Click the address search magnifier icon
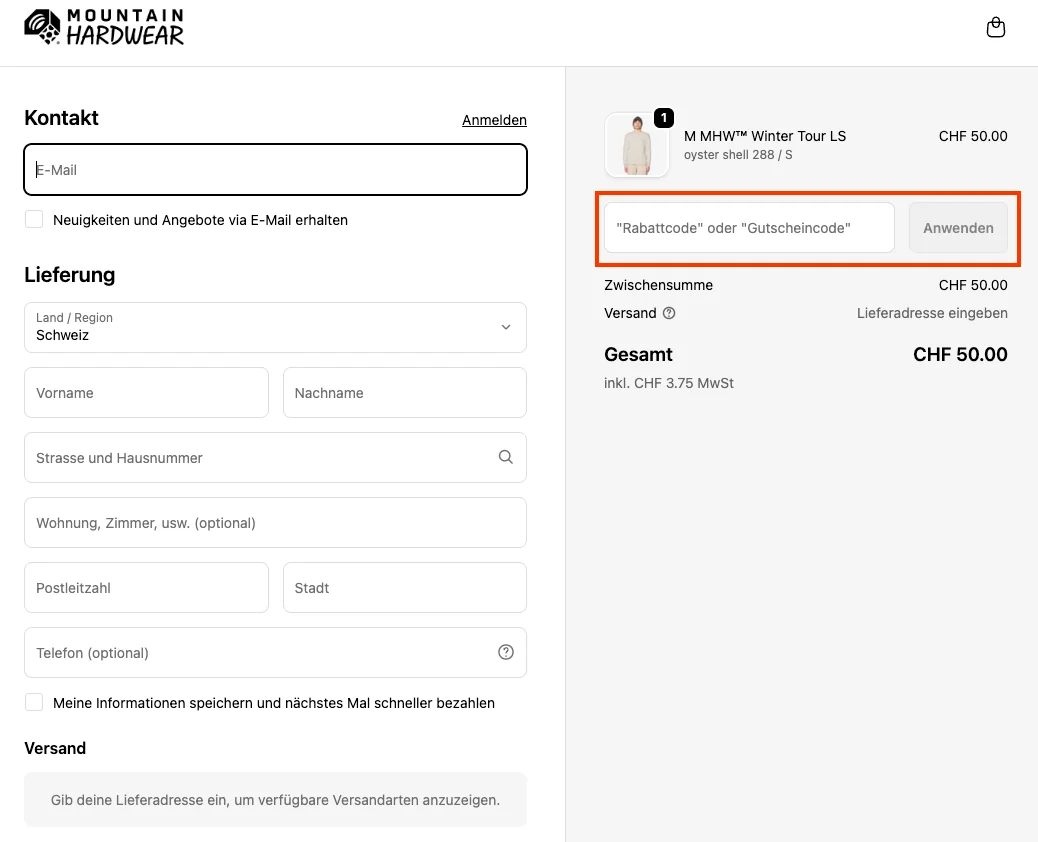Screen dimensions: 1038x842 coord(505,457)
